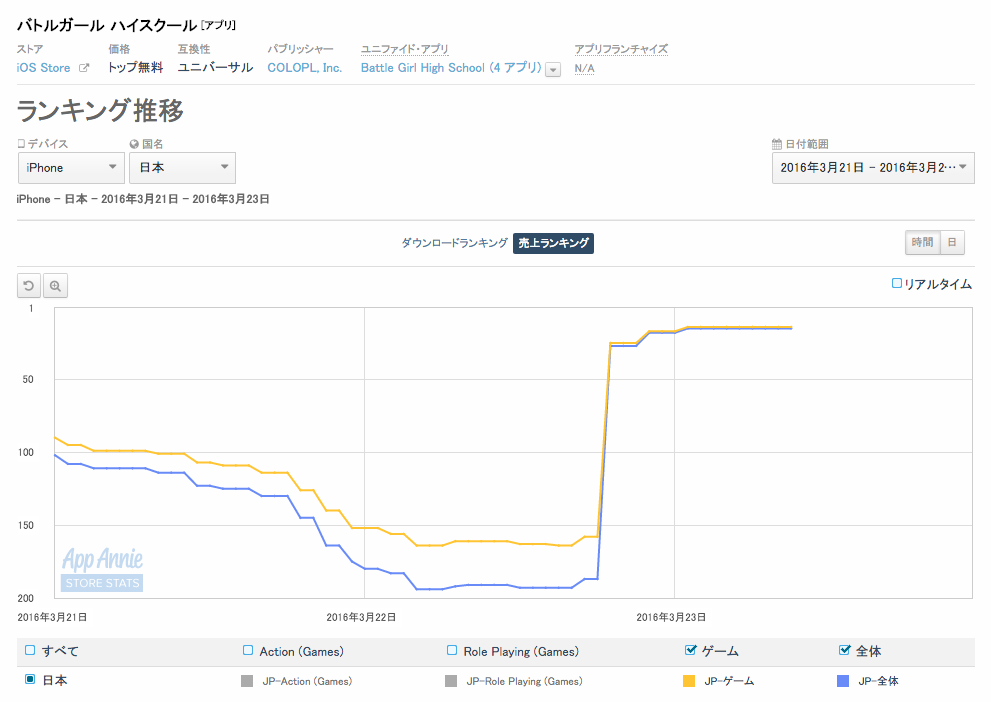This screenshot has width=991, height=702.
Task: Click the JP-Role Playing (Games) legend label
Action: click(x=525, y=681)
